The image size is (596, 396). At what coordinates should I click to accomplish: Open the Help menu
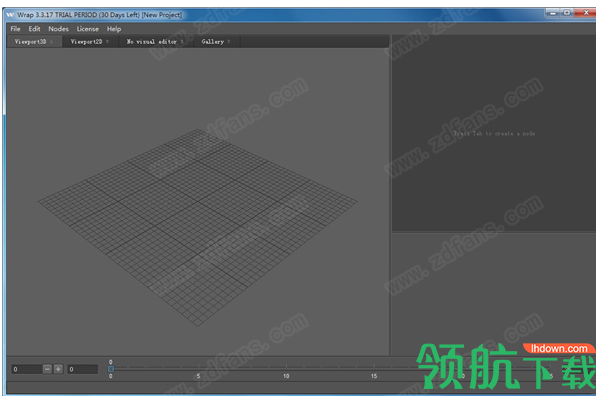click(114, 29)
